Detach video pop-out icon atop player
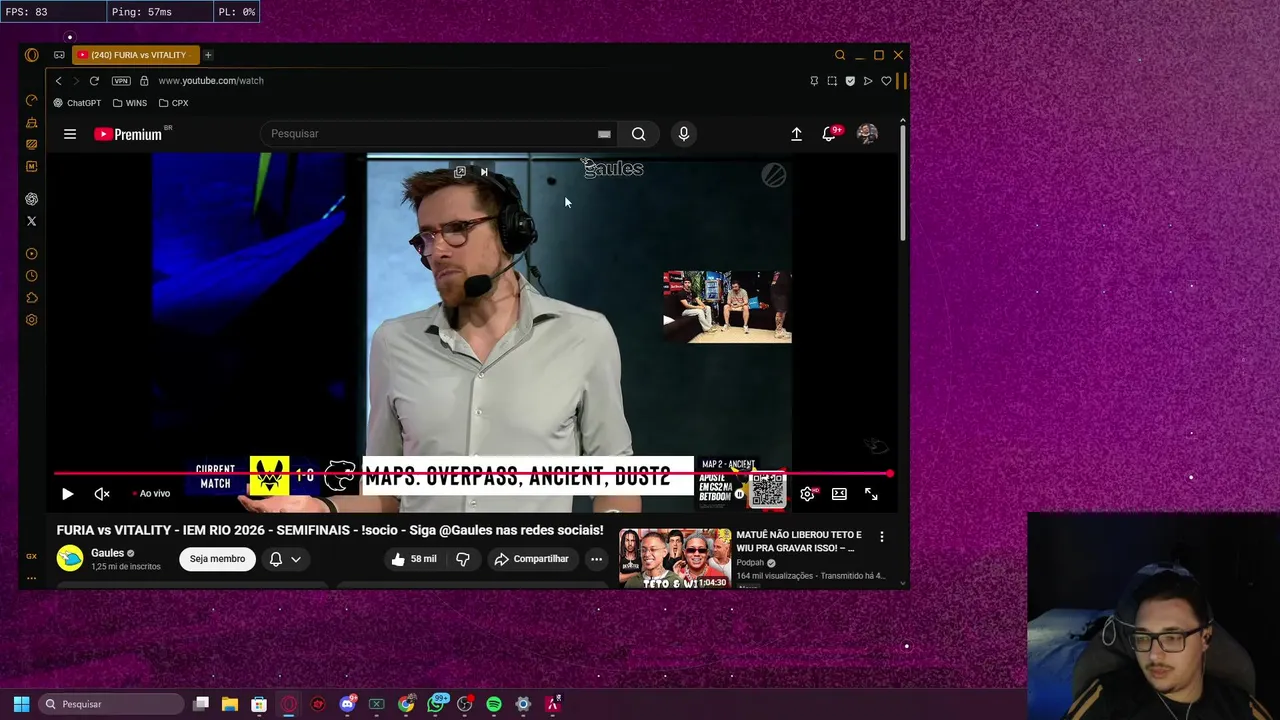Image resolution: width=1280 pixels, height=720 pixels. tap(460, 172)
